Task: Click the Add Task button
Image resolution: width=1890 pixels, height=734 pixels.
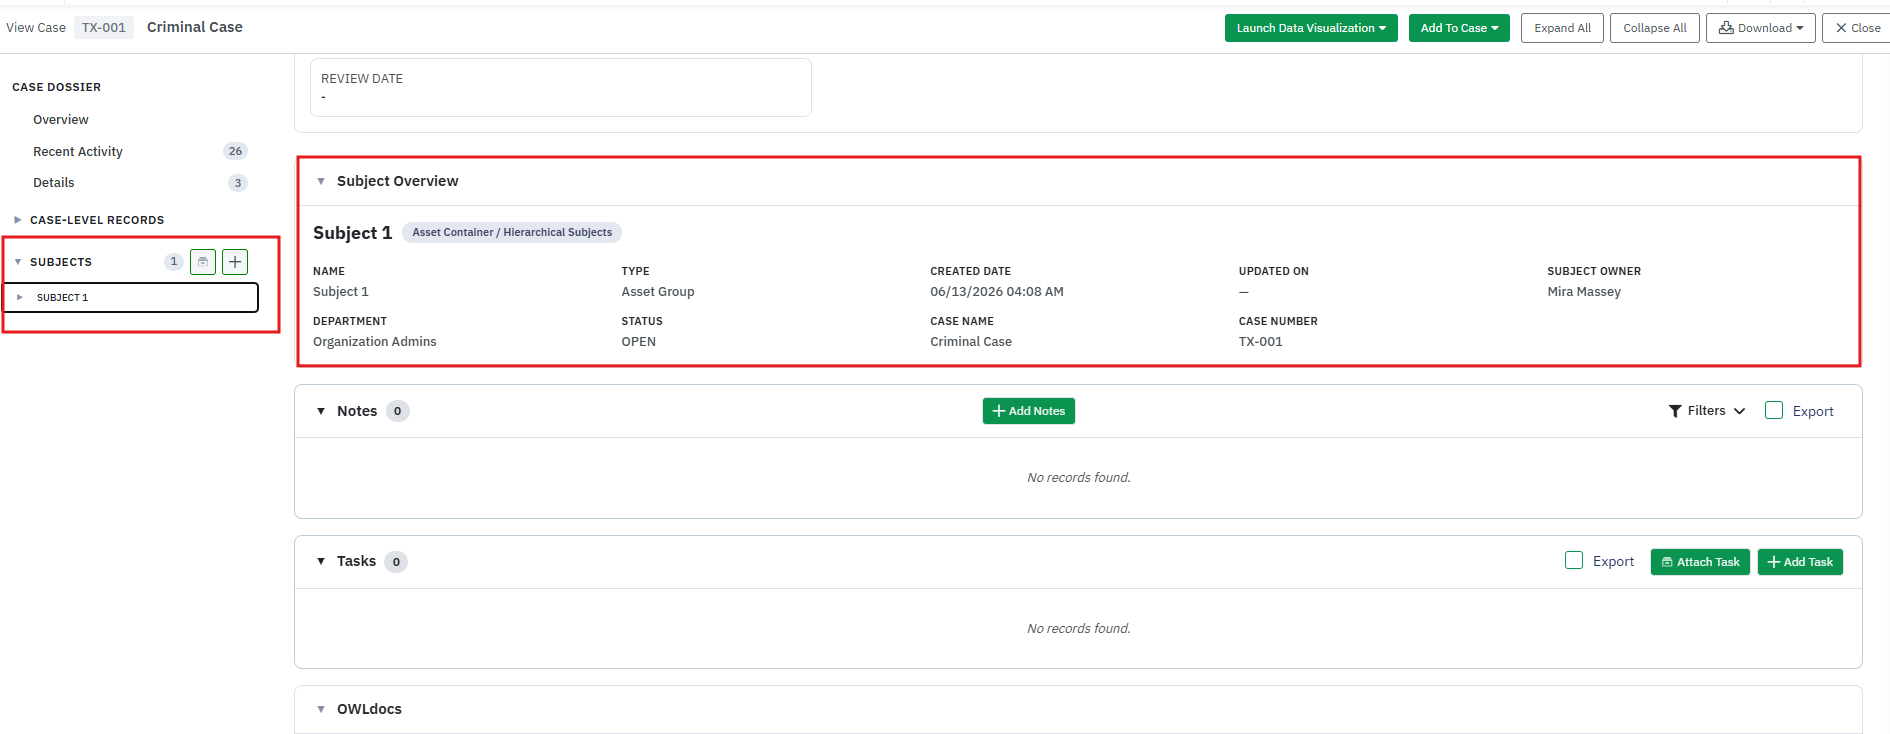Action: [1800, 562]
